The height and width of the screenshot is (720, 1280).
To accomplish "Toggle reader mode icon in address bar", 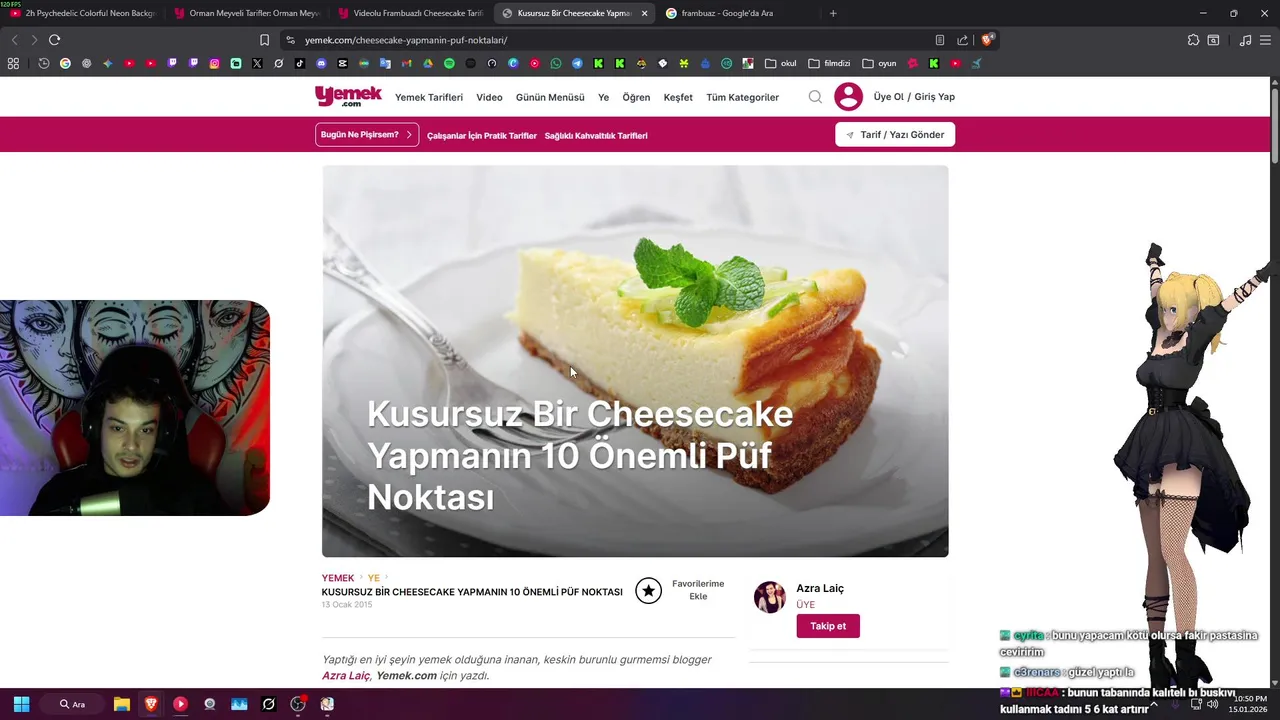I will pos(939,40).
